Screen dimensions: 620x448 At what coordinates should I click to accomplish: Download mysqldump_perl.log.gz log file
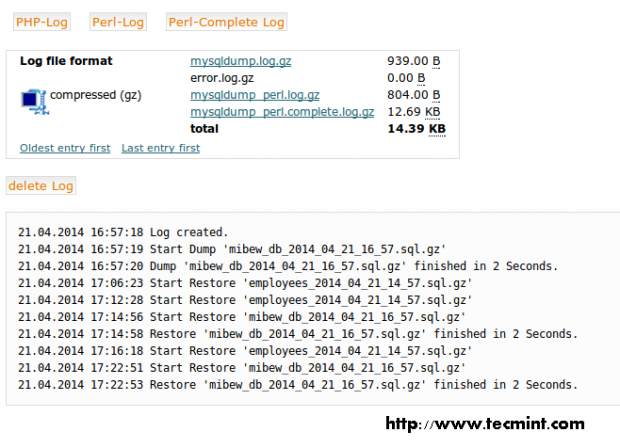click(255, 95)
